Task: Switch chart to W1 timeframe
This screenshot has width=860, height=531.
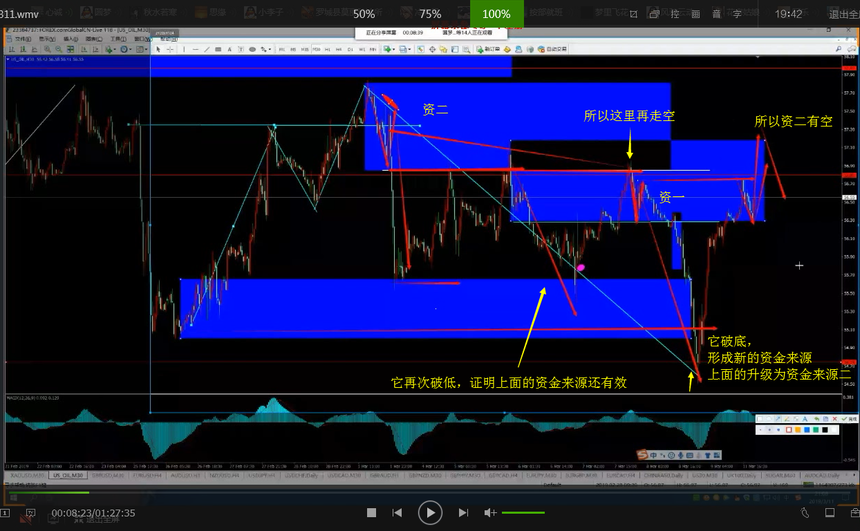Action: click(x=362, y=49)
